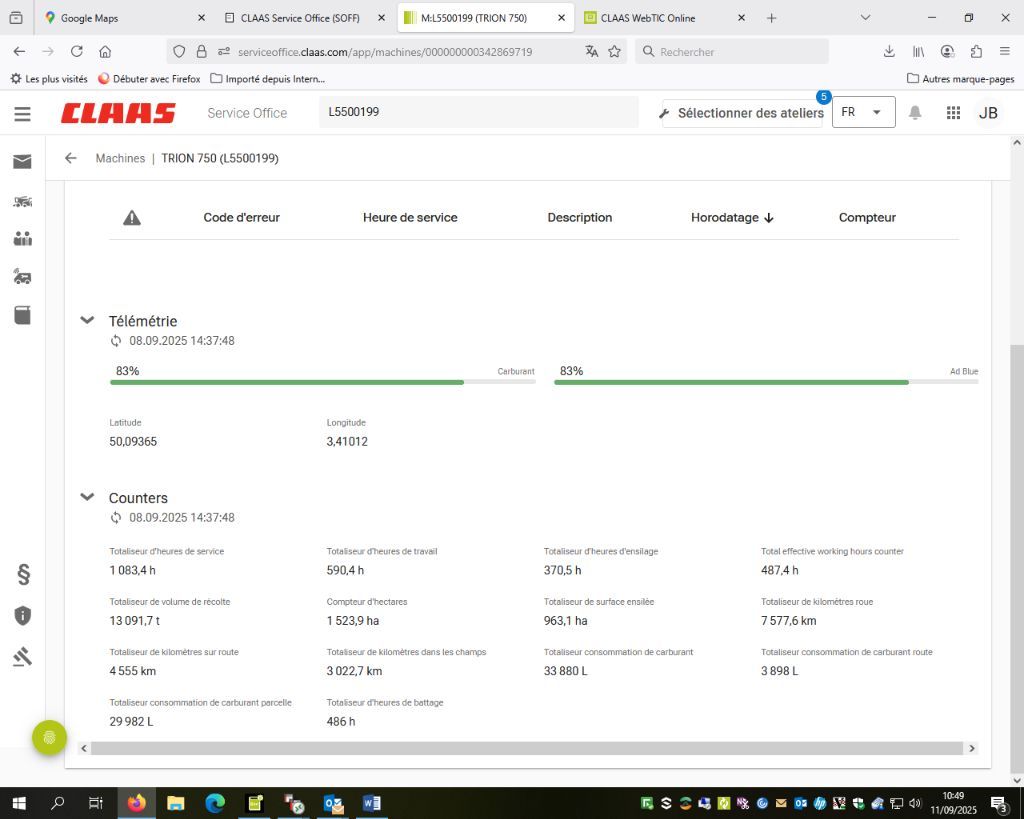Screen dimensions: 1024x819
Task: Click the Machines breadcrumb link
Action: click(x=120, y=158)
